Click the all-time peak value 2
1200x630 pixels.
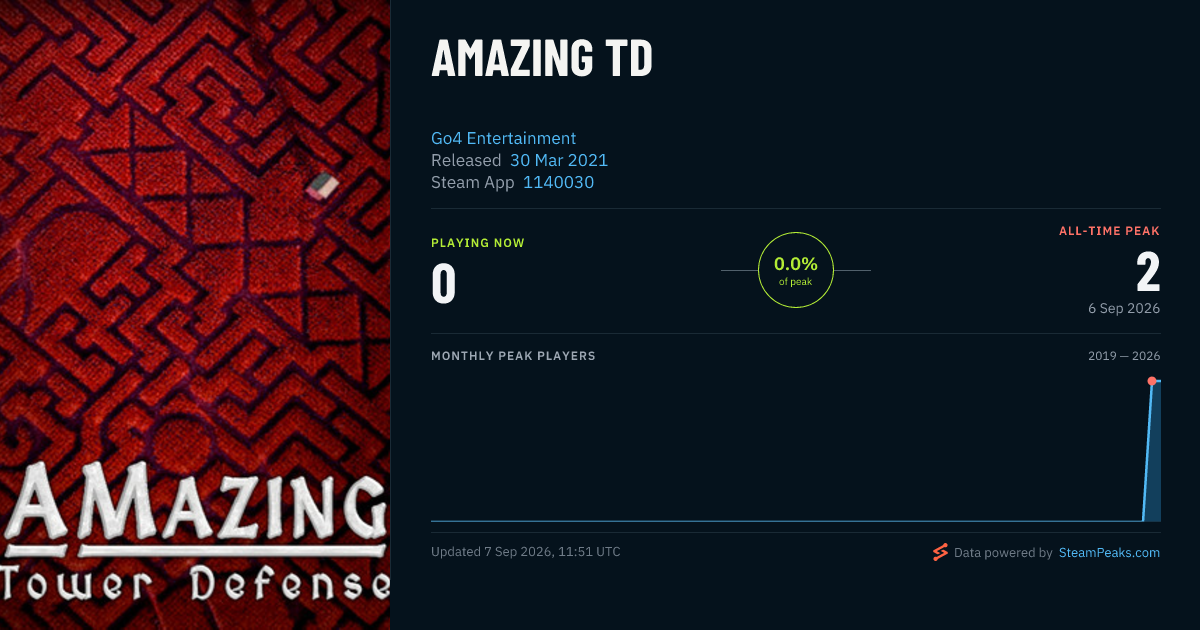tap(1148, 272)
